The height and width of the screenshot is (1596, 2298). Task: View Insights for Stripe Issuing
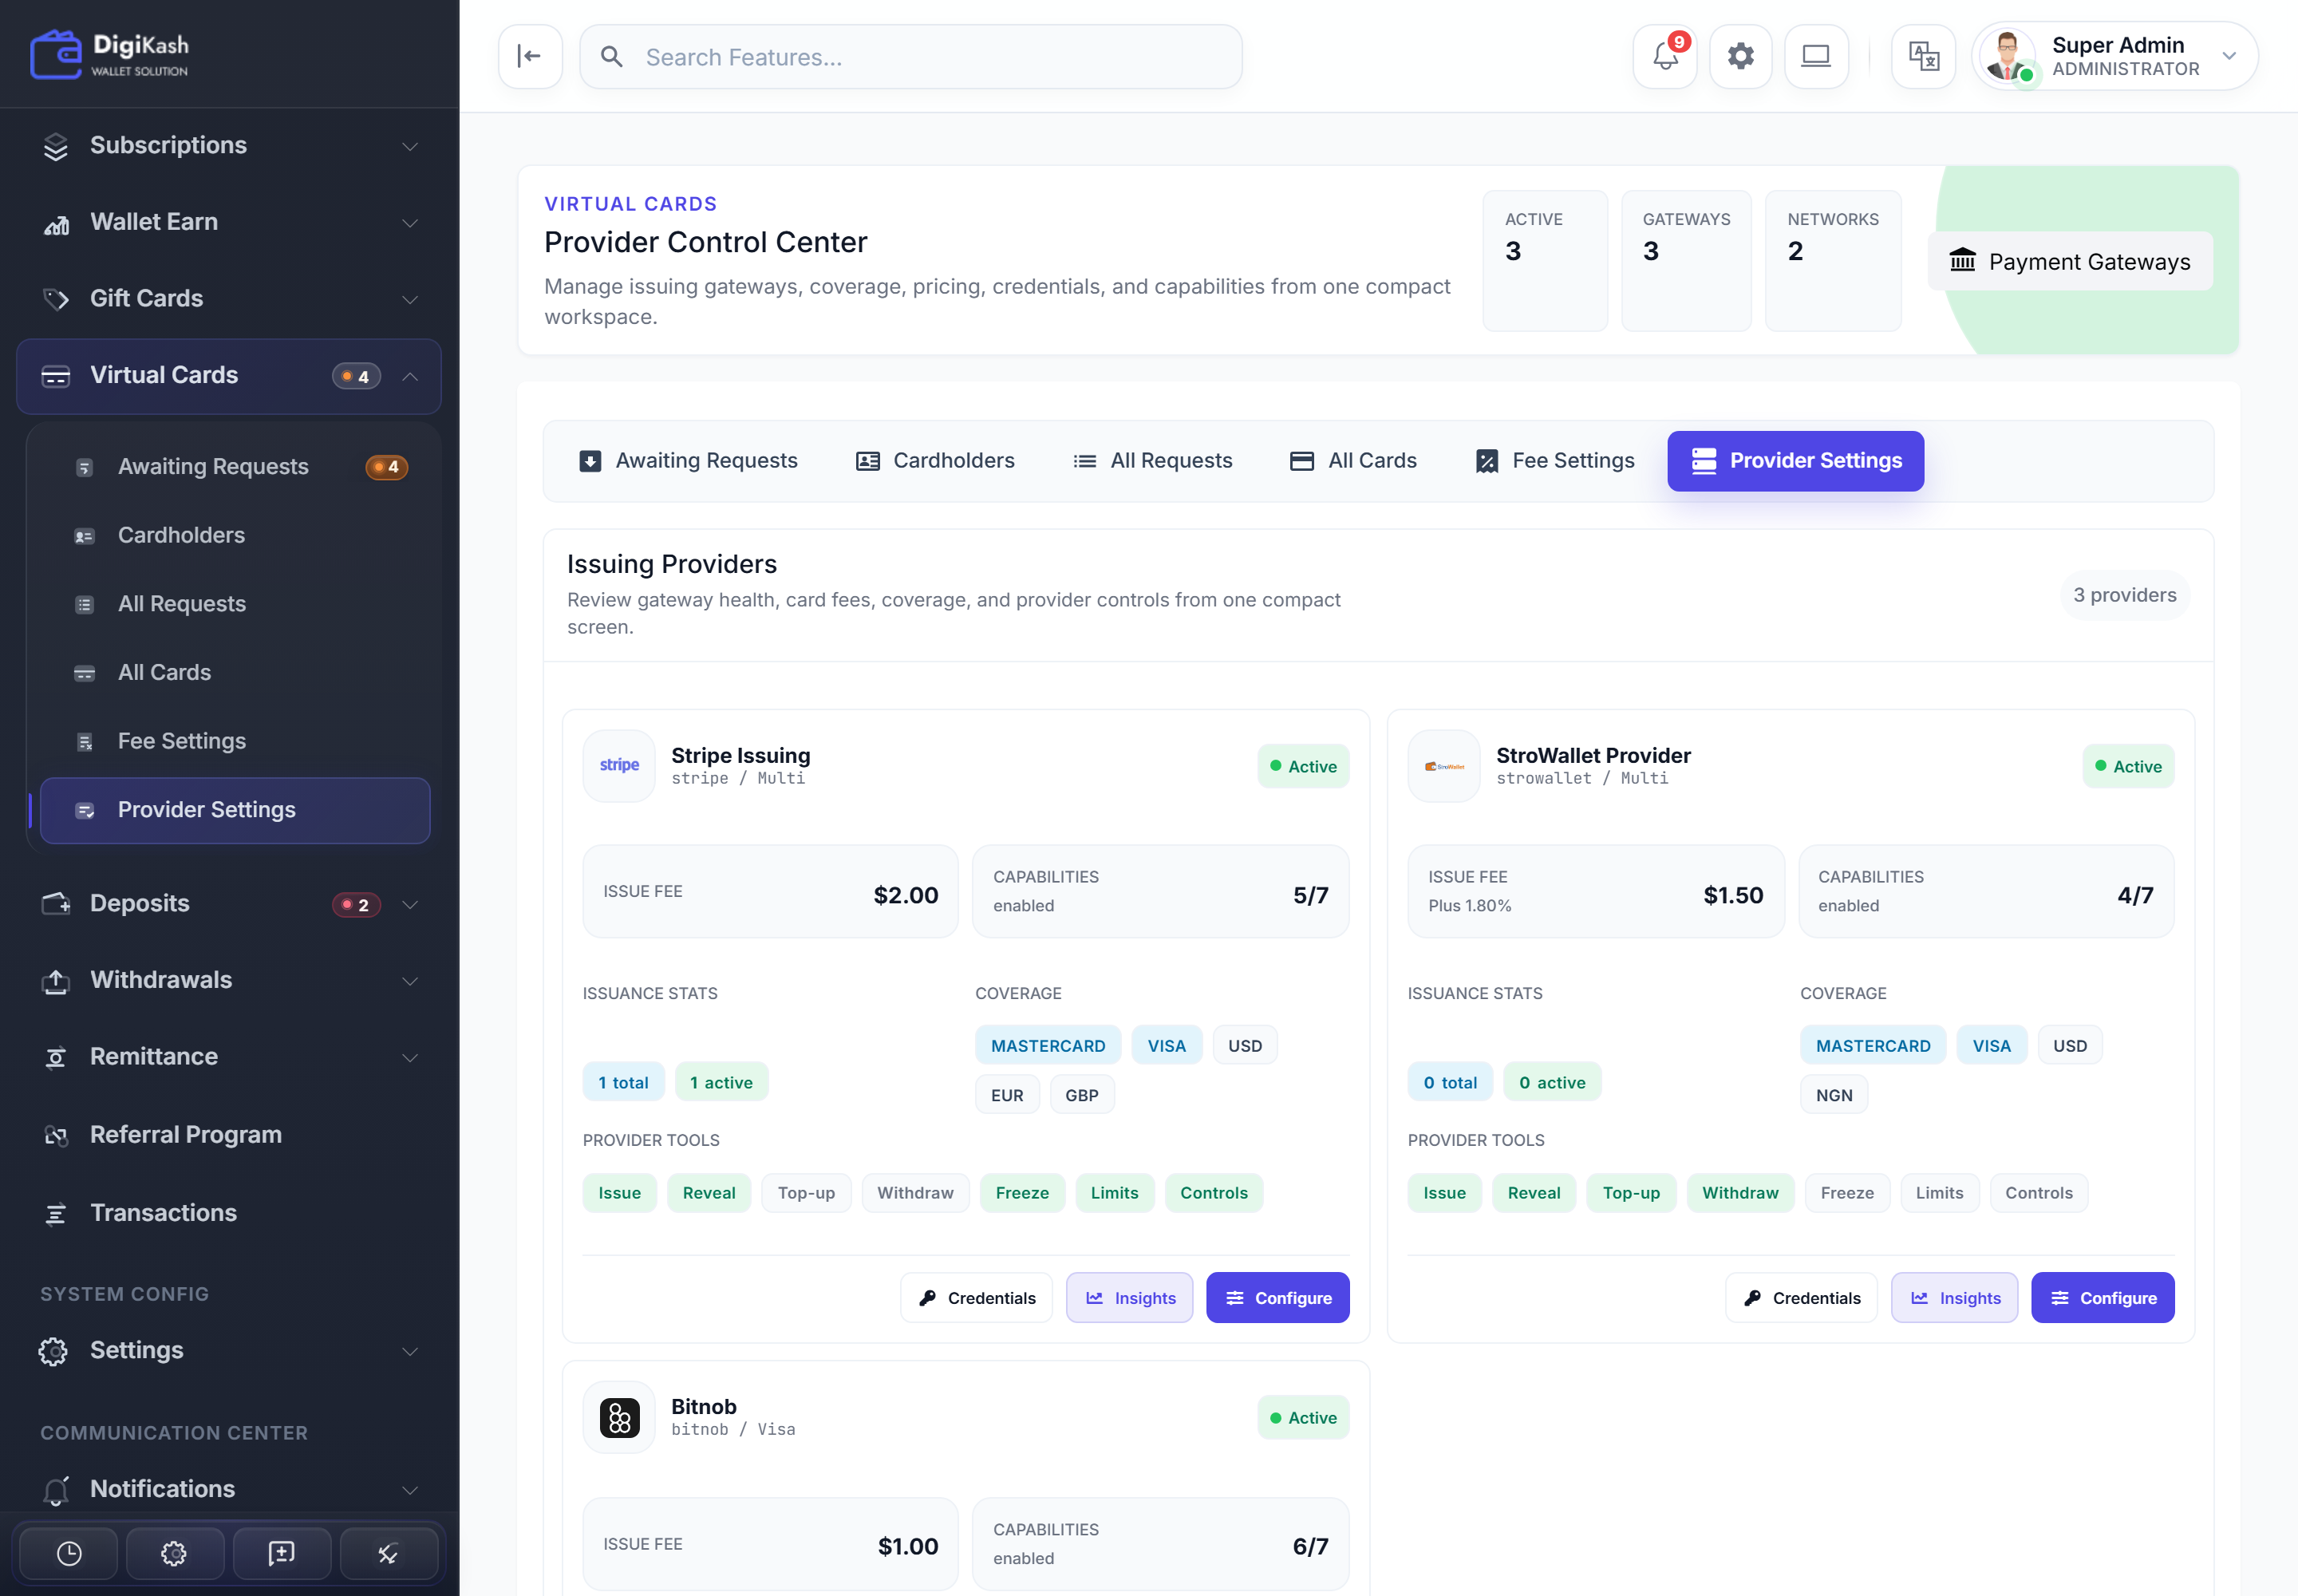point(1129,1298)
